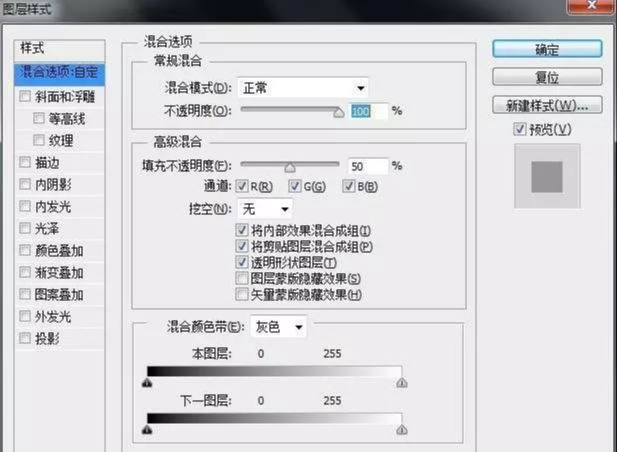Select 混合选项:自定 in styles list
Screen dimensions: 617x452
coord(59,73)
